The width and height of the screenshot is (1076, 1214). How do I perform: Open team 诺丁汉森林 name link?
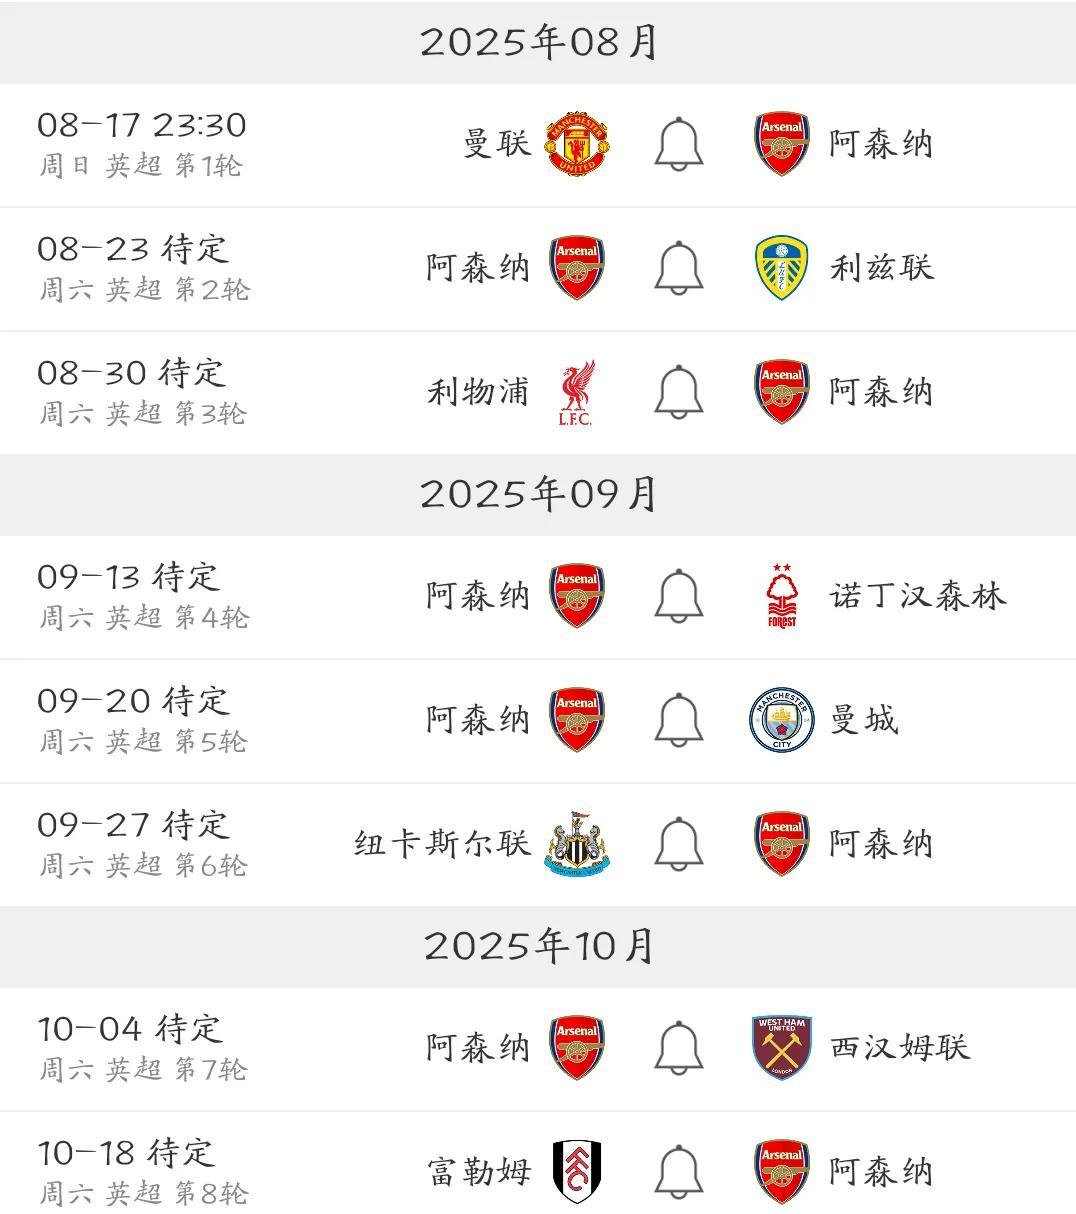click(x=917, y=596)
